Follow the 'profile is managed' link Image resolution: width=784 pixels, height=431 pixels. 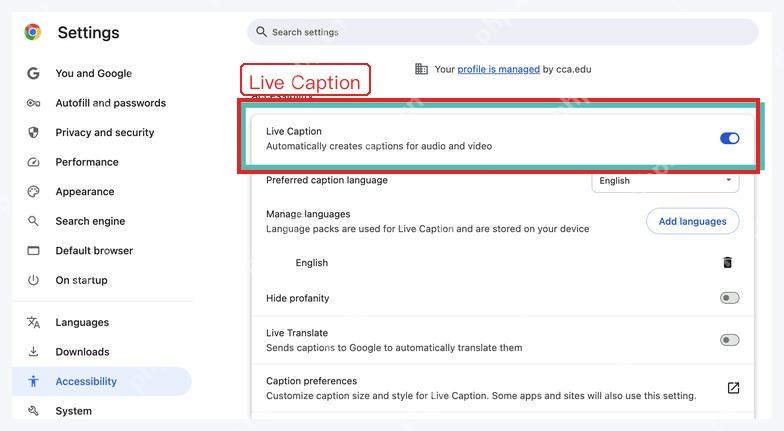click(498, 69)
